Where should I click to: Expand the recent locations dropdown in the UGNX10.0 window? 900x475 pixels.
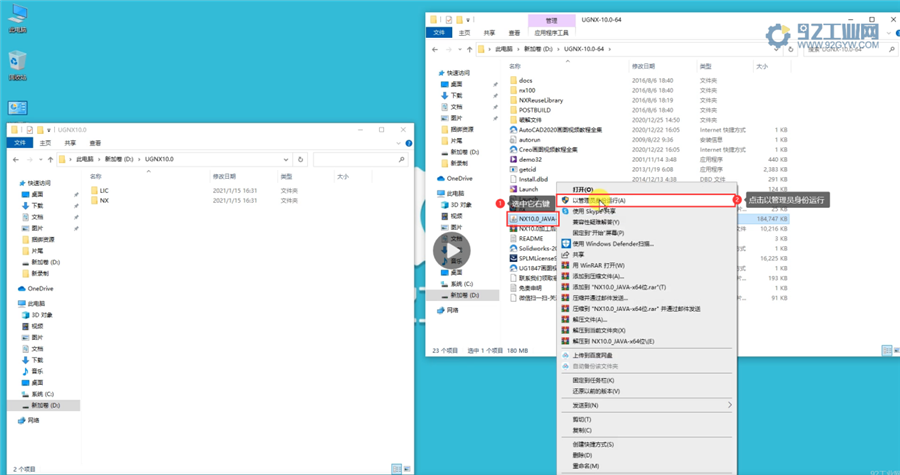[40, 159]
